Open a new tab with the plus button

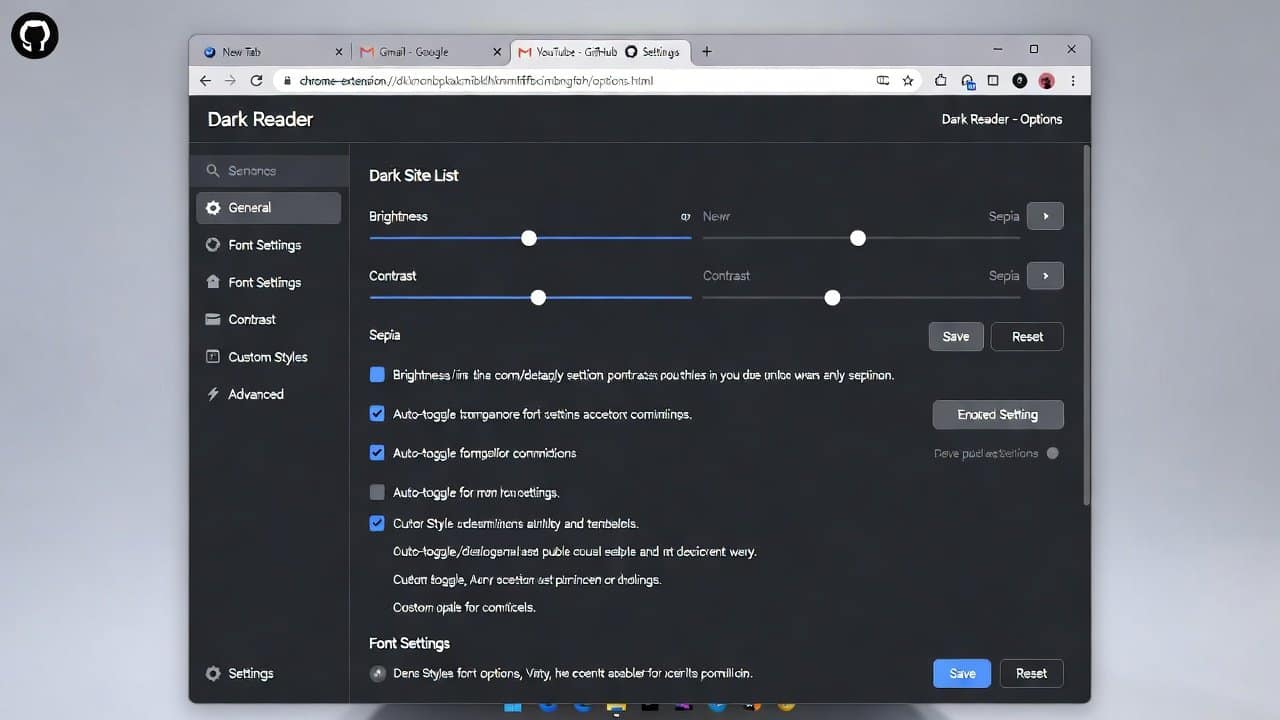(706, 51)
